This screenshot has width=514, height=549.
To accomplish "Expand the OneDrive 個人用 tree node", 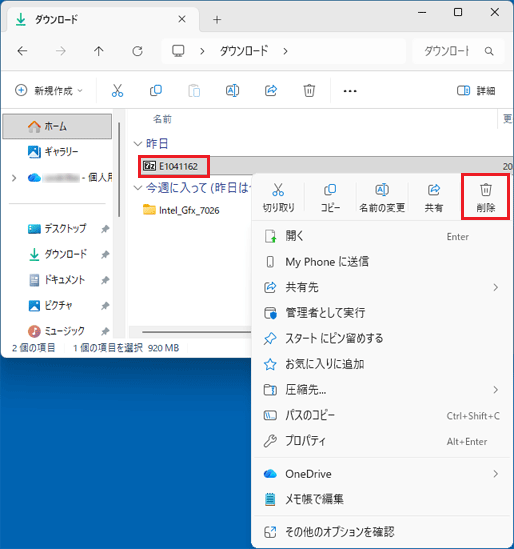I will 14,178.
